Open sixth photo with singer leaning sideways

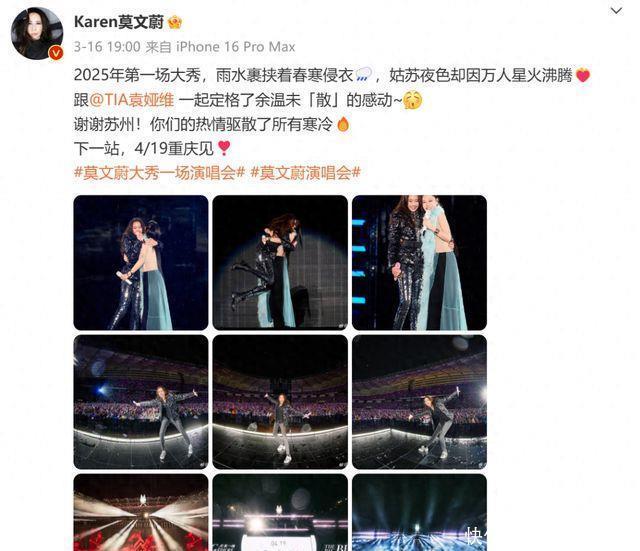[419, 402]
